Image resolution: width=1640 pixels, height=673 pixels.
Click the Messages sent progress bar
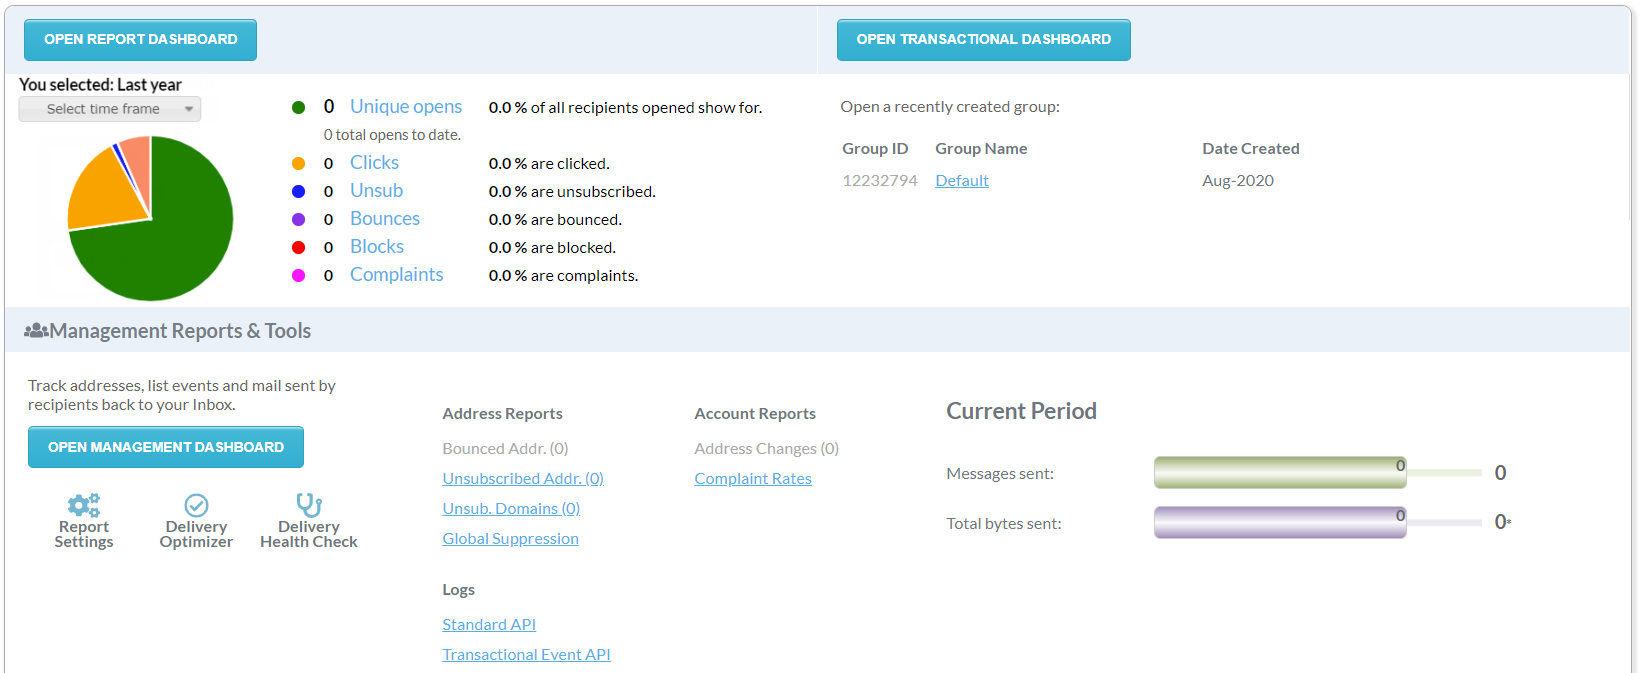(x=1280, y=473)
